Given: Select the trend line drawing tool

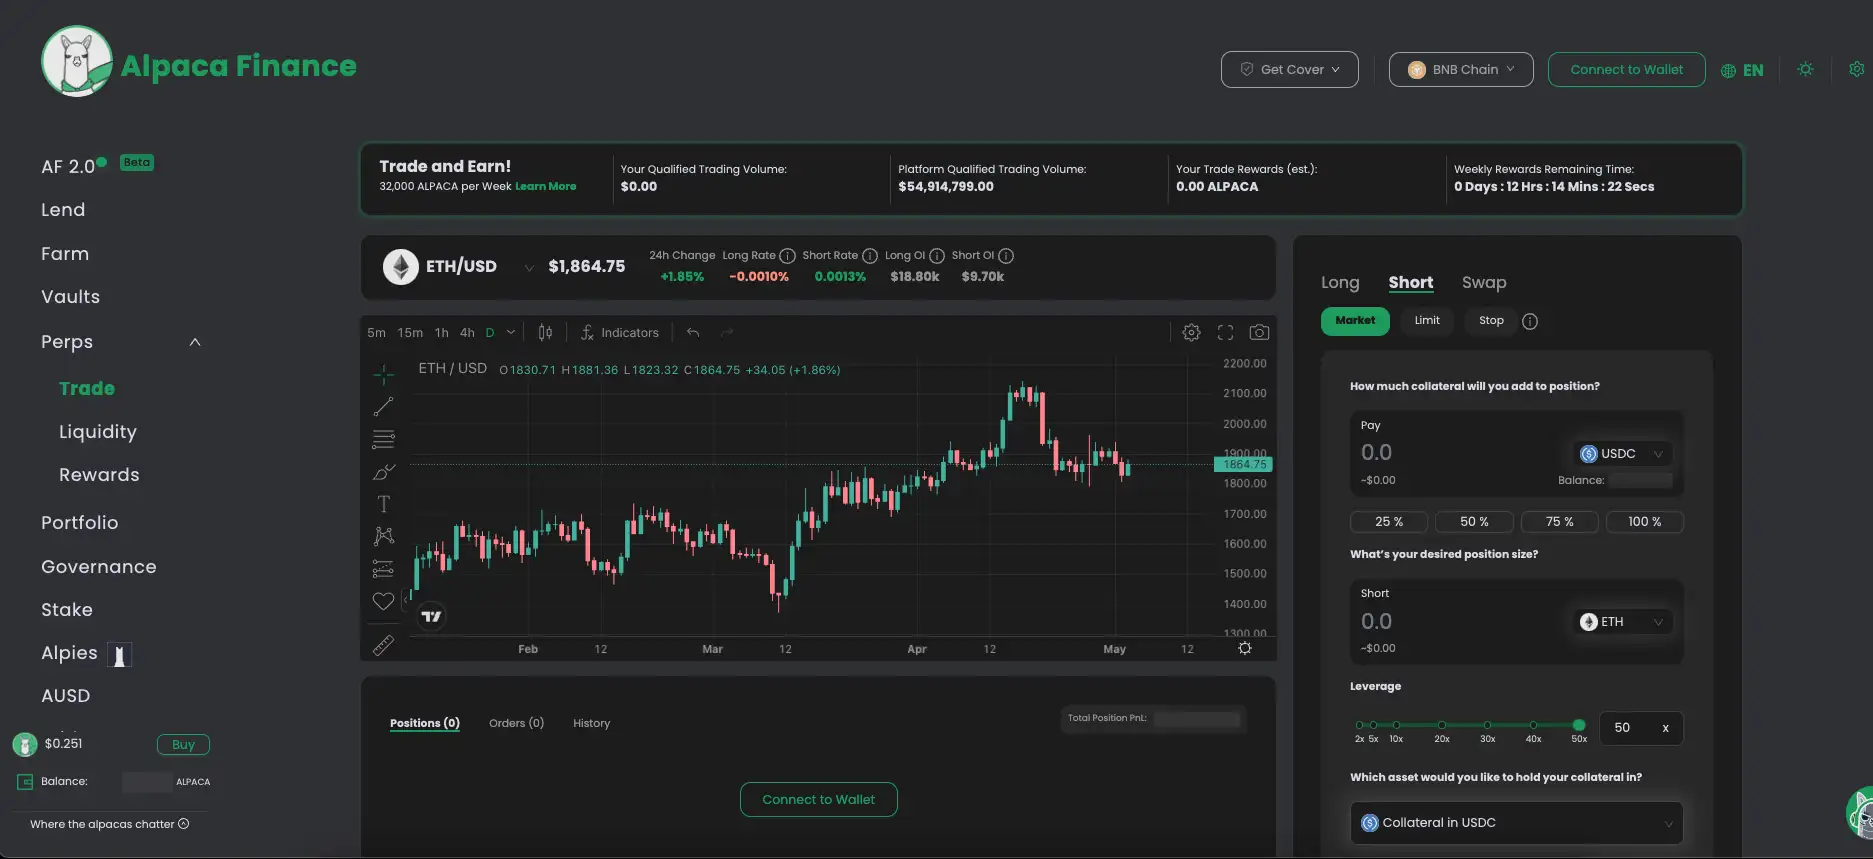Looking at the screenshot, I should click(x=383, y=407).
